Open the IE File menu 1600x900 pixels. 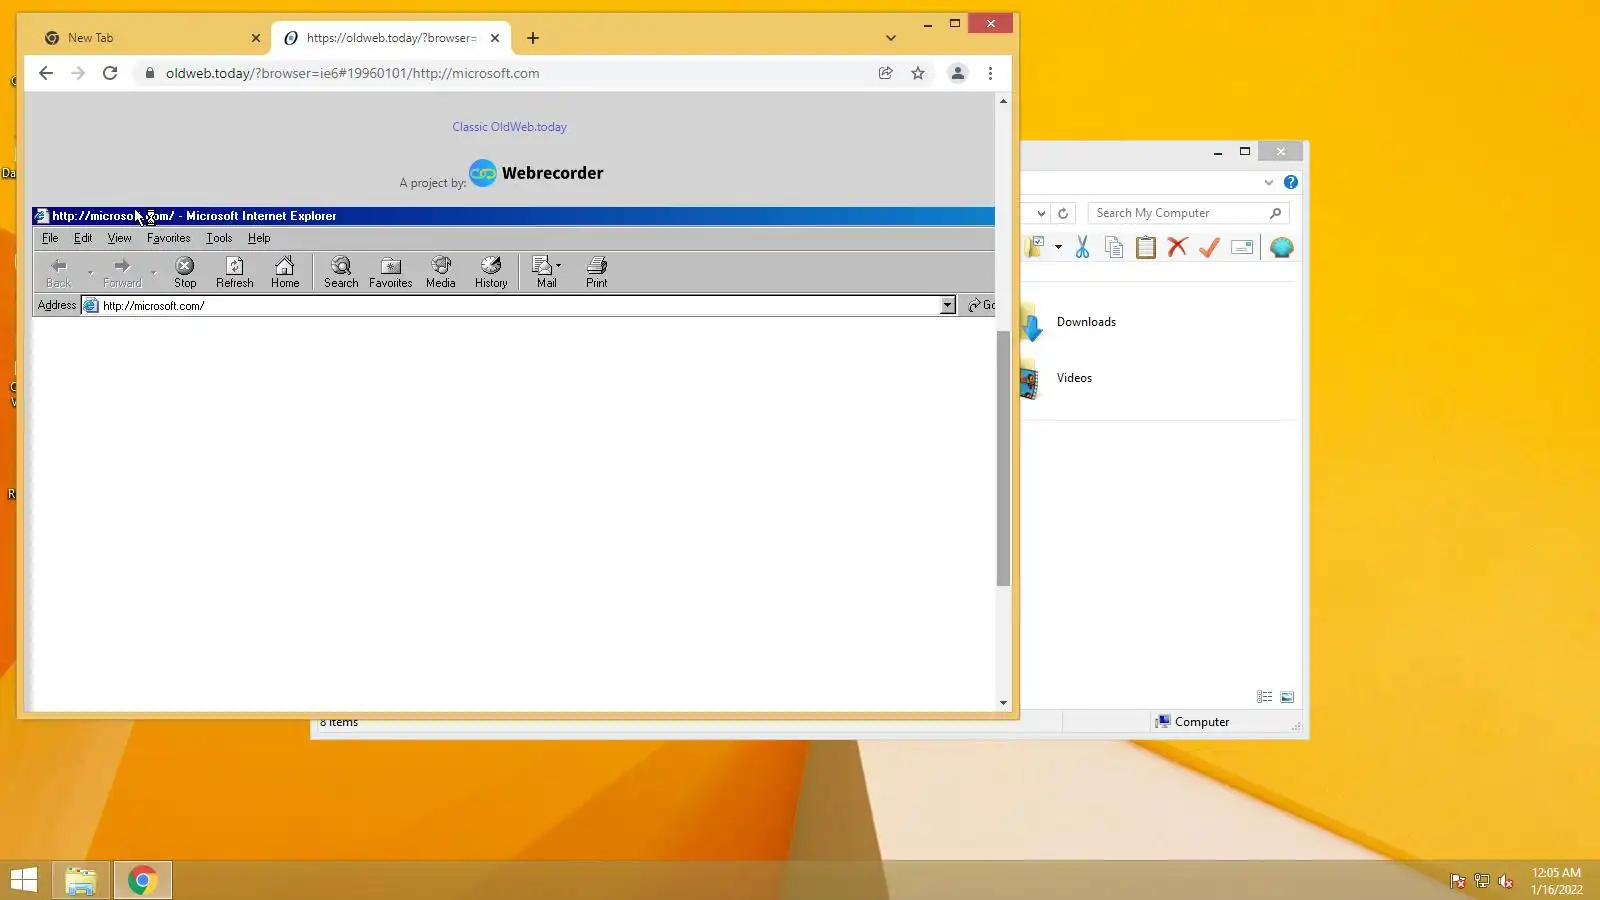(50, 238)
